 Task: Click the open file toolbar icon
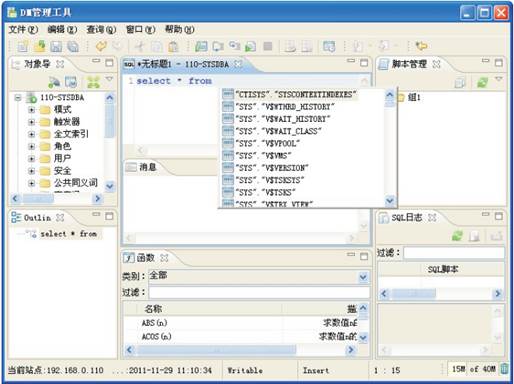click(x=40, y=46)
